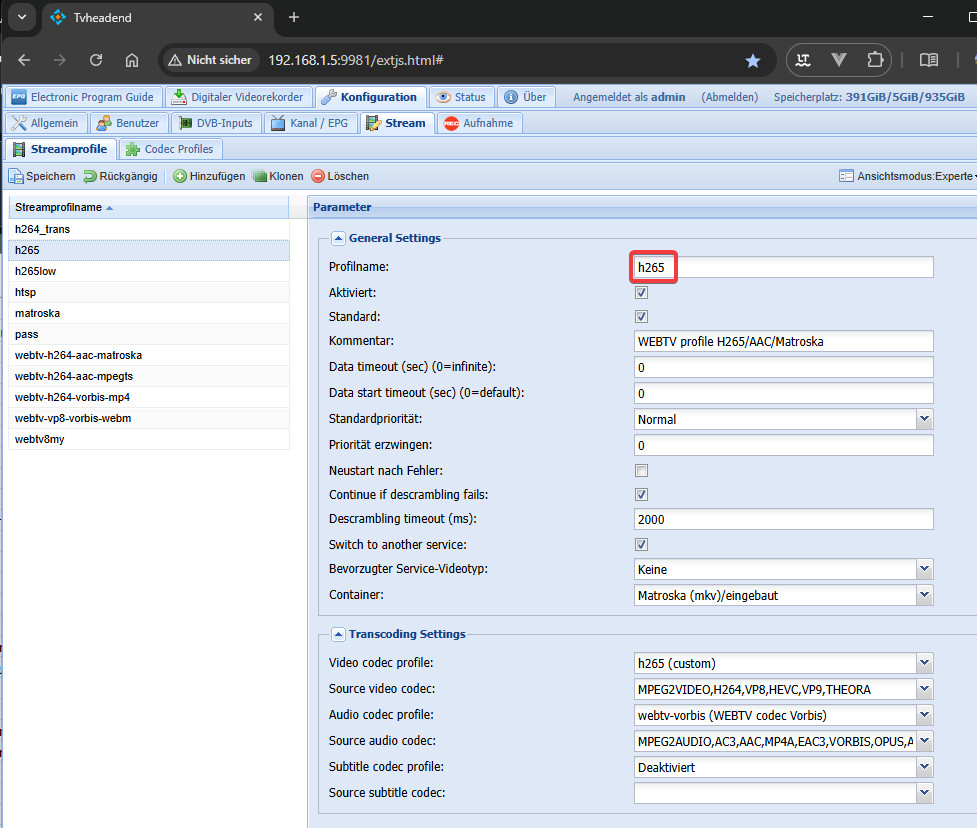The image size is (977, 828).
Task: Expand the Container dropdown list
Action: pyautogui.click(x=924, y=595)
